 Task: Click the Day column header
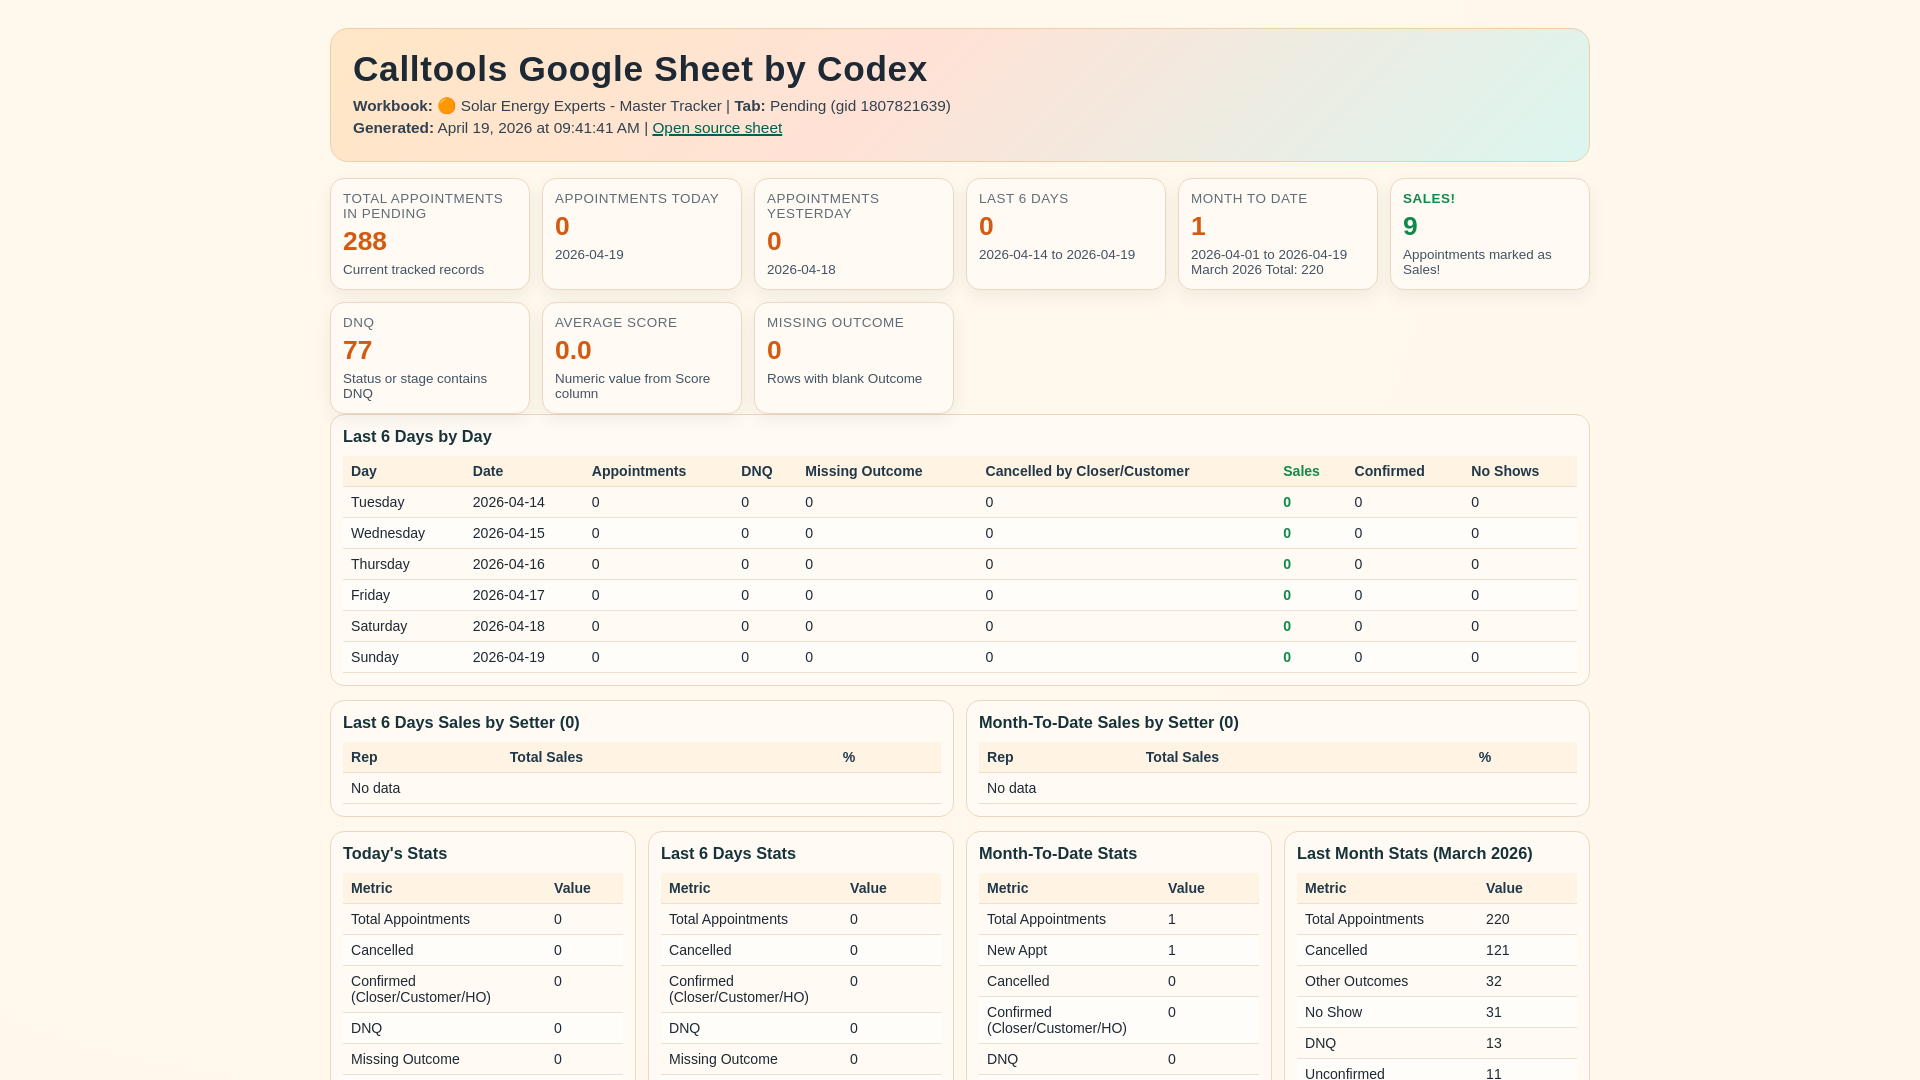point(364,471)
